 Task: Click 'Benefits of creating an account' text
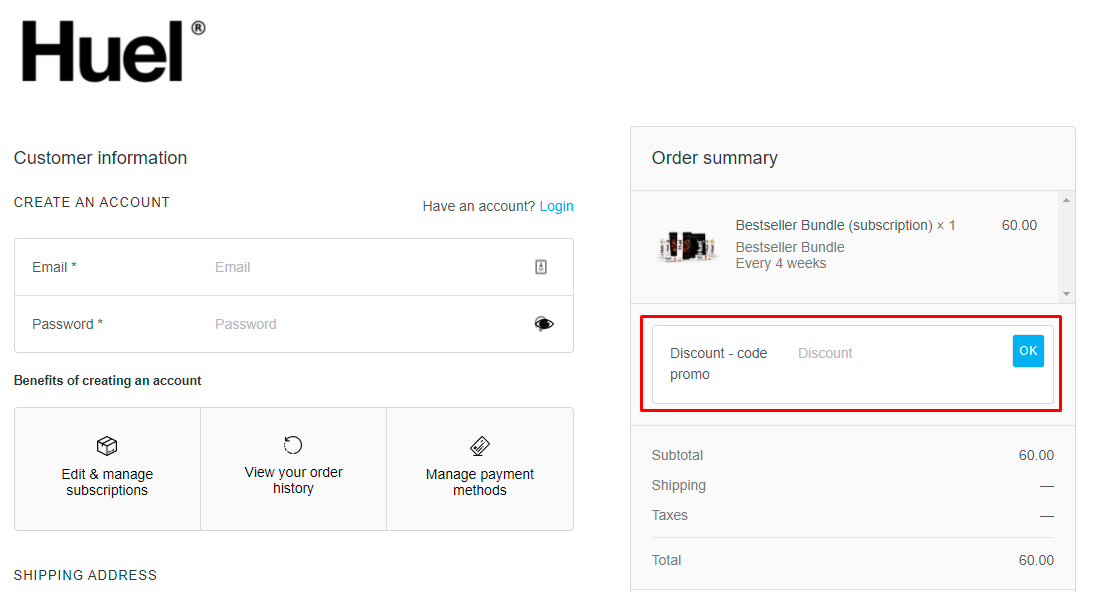108,381
